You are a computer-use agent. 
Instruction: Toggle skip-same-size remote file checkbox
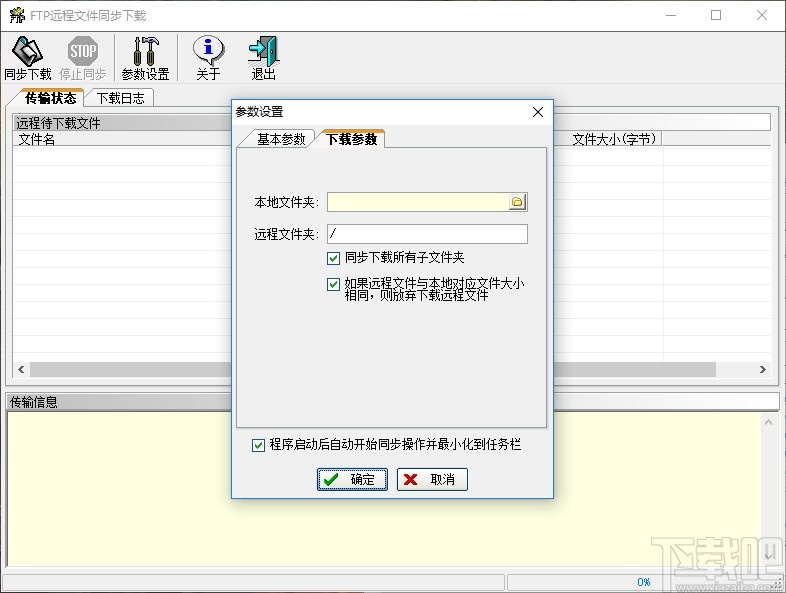coord(333,285)
